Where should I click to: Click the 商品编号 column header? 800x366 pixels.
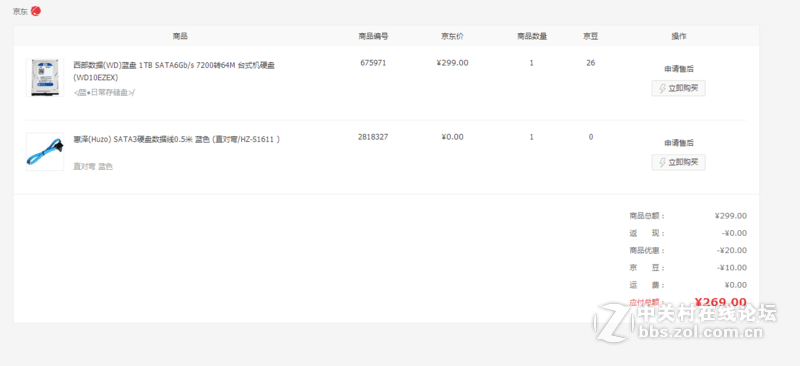coord(373,36)
